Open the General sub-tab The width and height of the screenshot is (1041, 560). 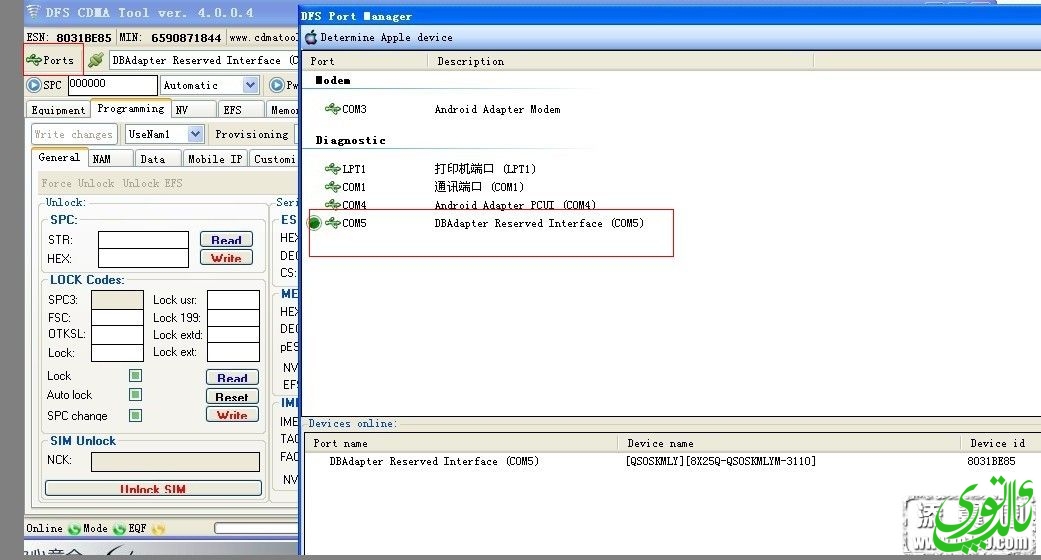point(59,157)
